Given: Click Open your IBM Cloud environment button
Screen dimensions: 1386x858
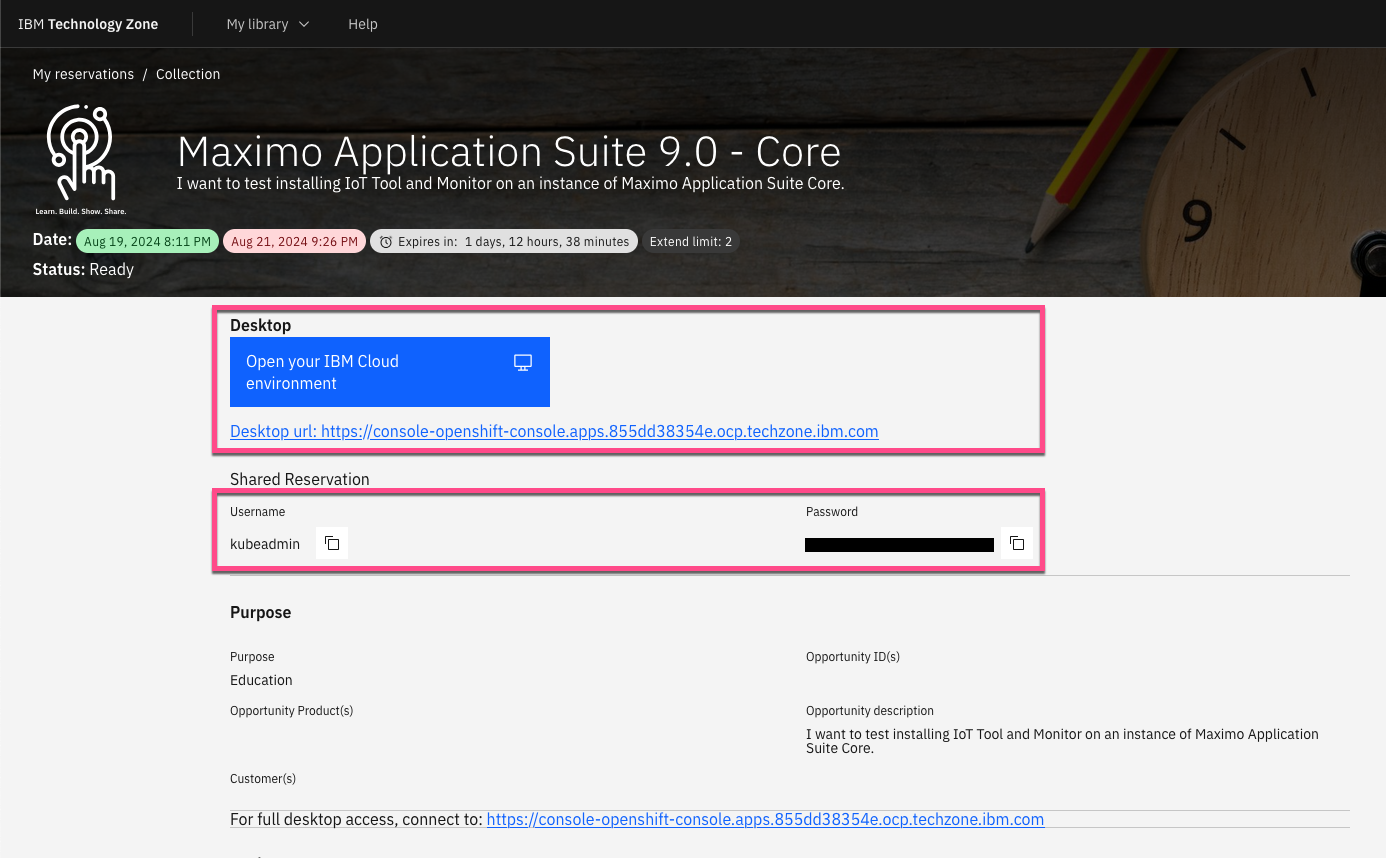Looking at the screenshot, I should pyautogui.click(x=390, y=372).
